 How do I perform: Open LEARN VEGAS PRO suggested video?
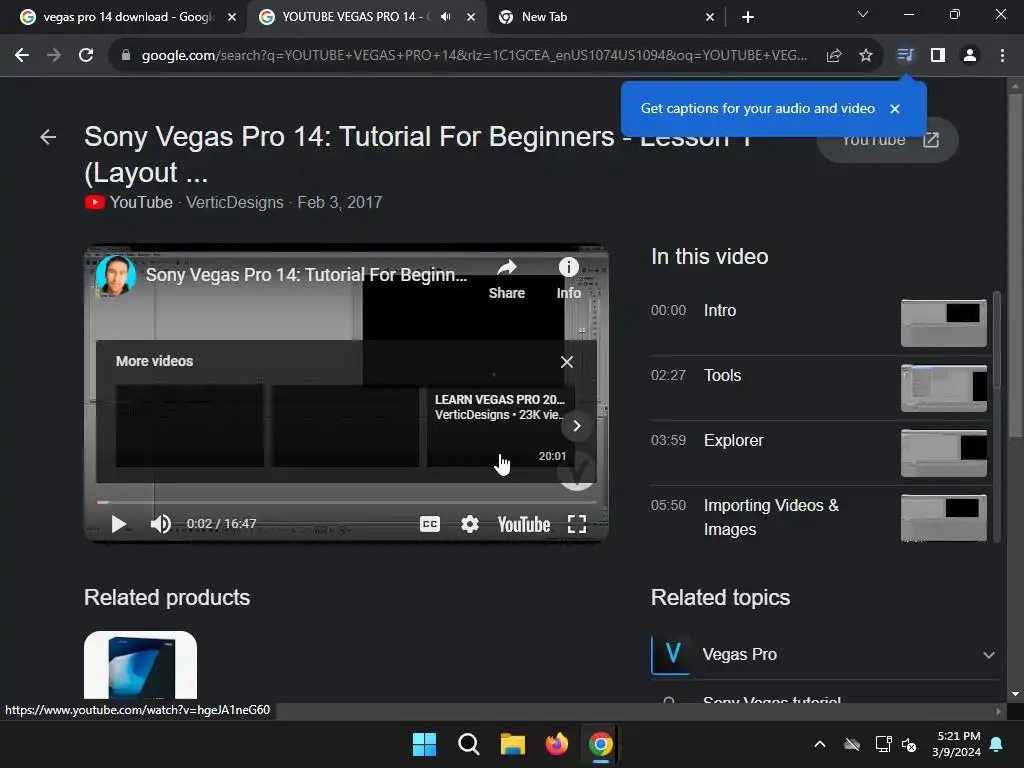click(501, 426)
